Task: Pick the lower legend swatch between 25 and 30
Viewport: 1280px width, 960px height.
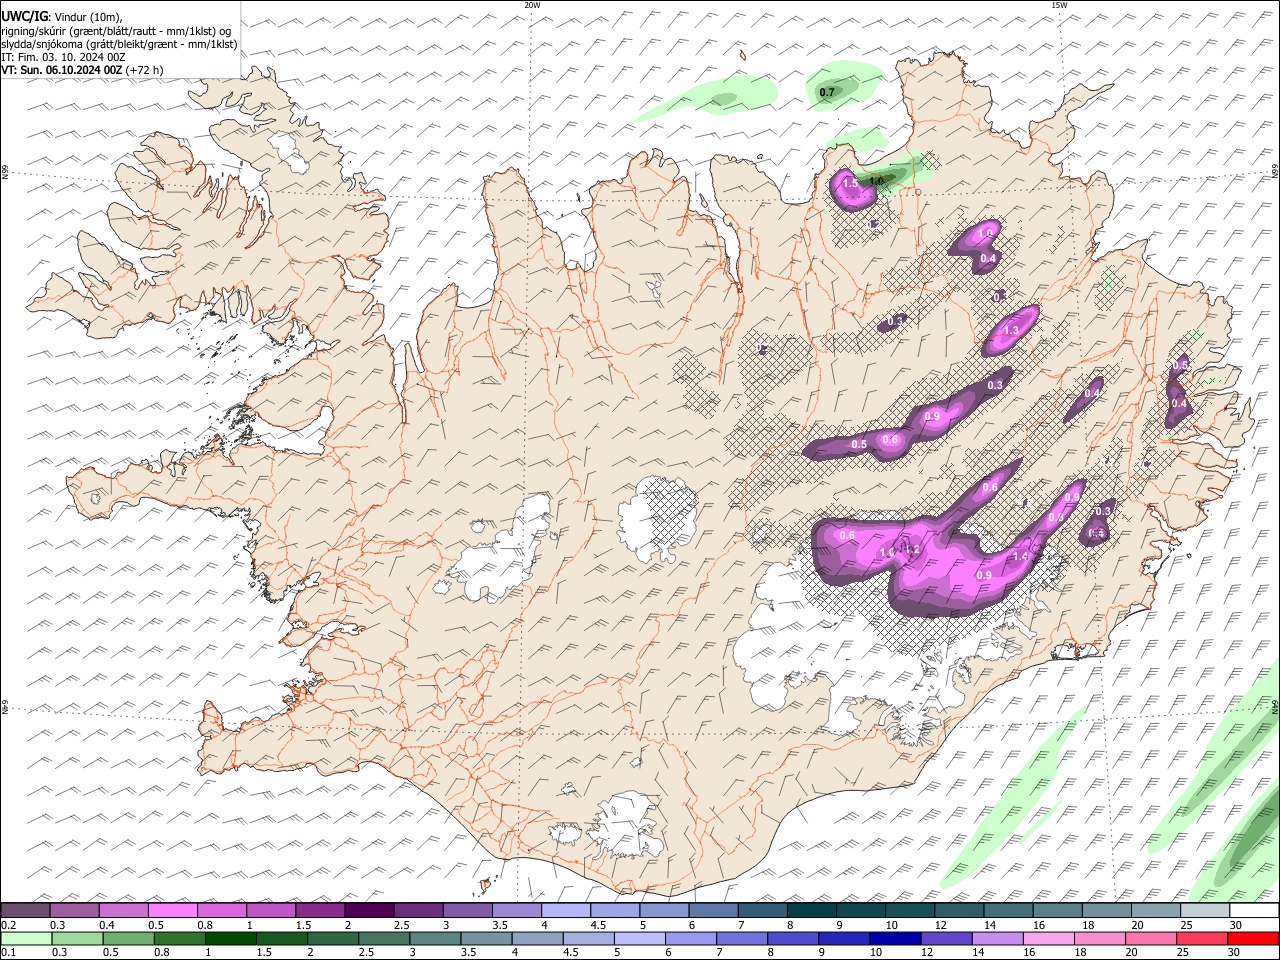Action: [x=1201, y=938]
